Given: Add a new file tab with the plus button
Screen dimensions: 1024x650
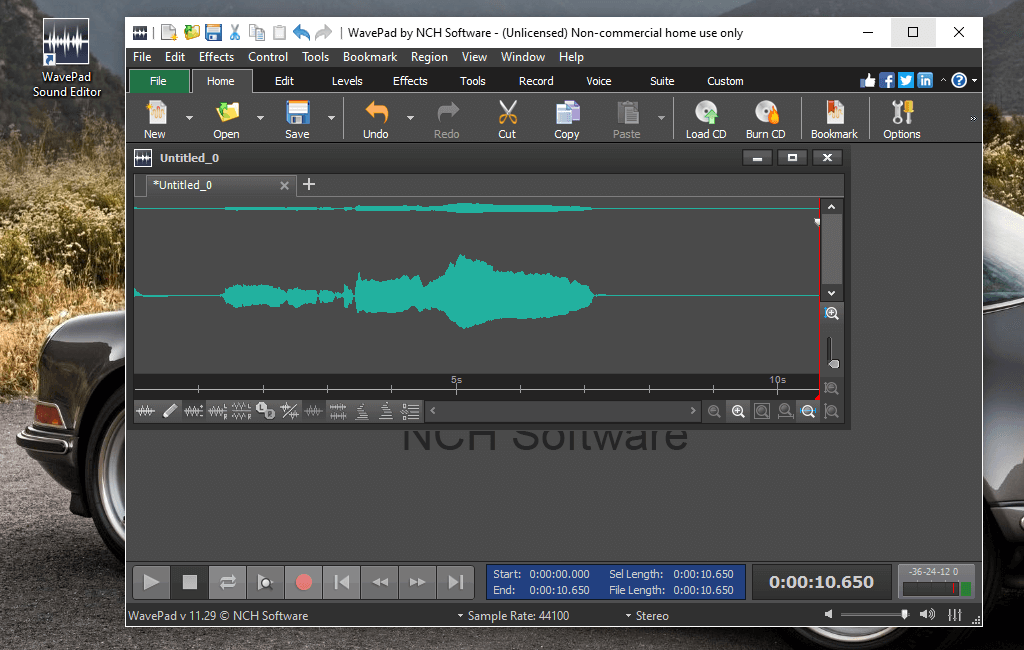Looking at the screenshot, I should tap(309, 185).
